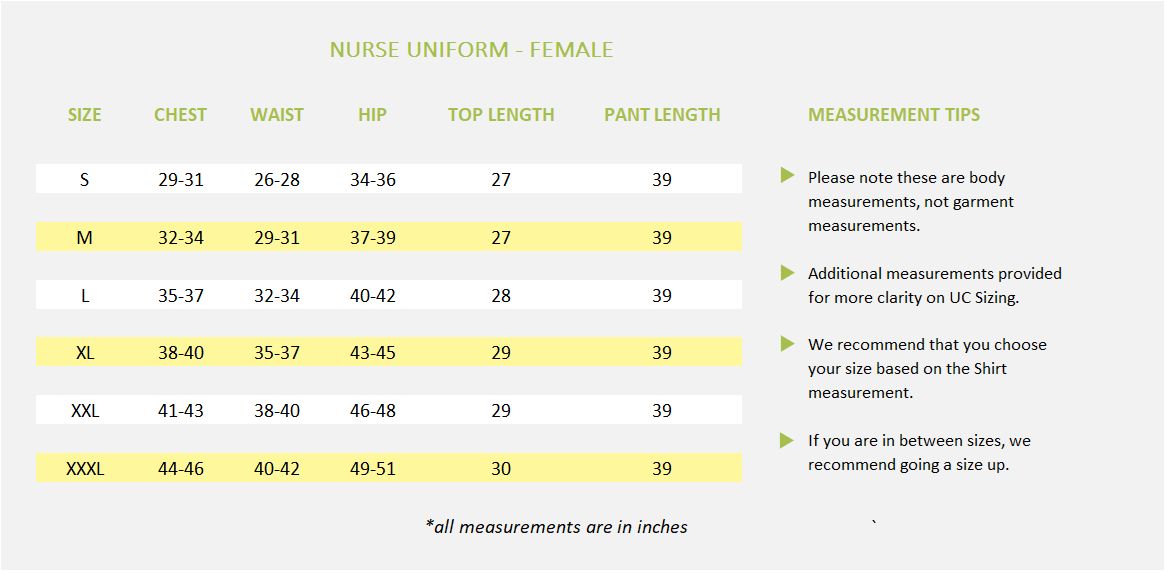
Task: Click top length value 30 for XXXL
Action: coord(501,468)
